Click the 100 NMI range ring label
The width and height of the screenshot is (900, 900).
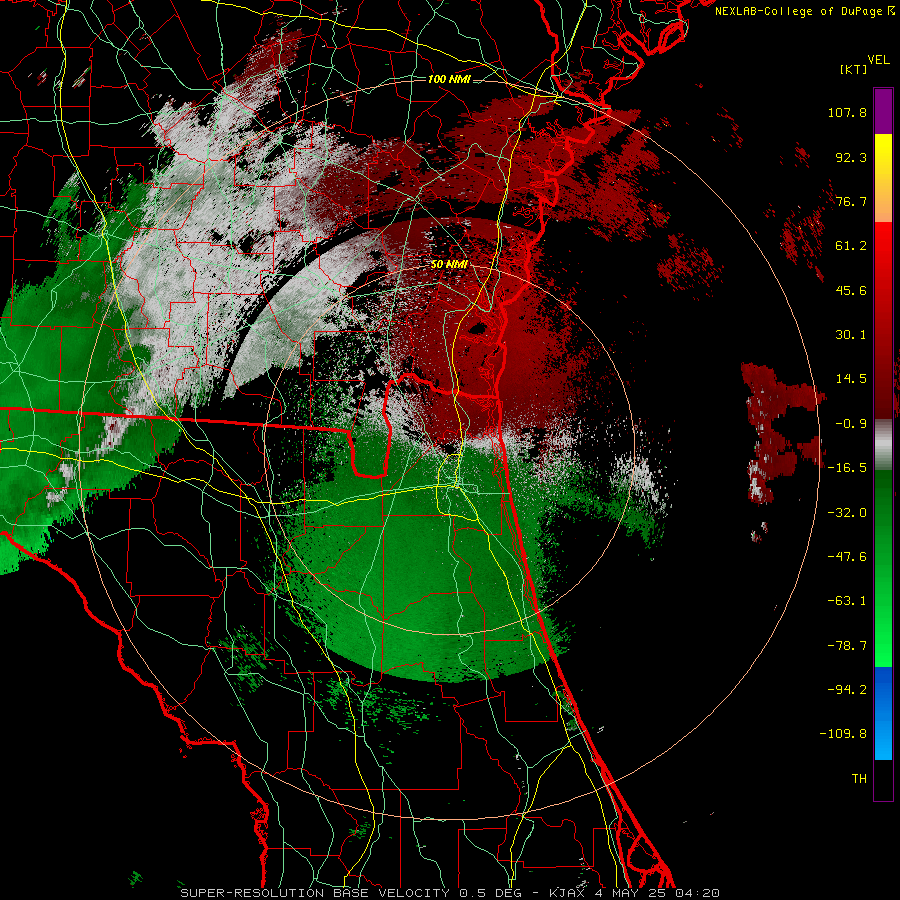click(x=449, y=79)
